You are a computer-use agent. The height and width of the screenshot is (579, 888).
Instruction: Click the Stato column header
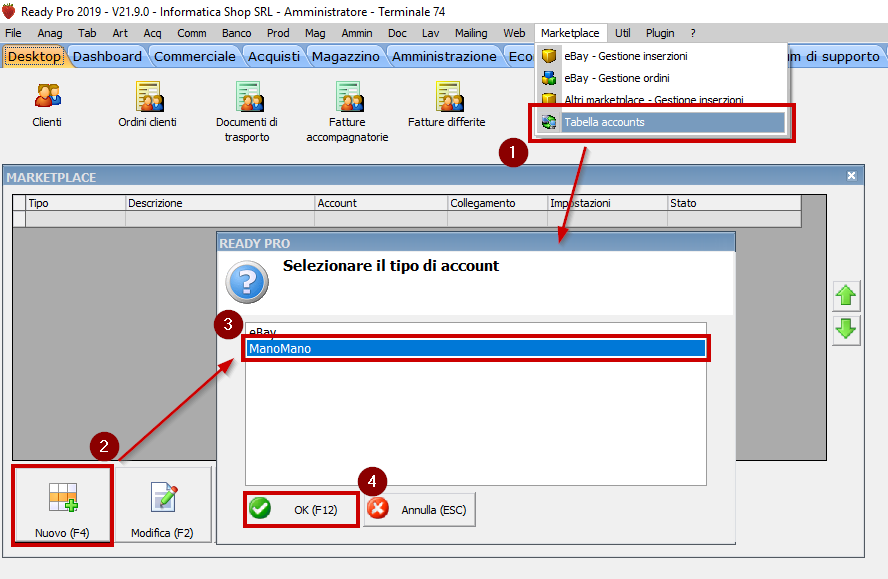click(x=735, y=203)
